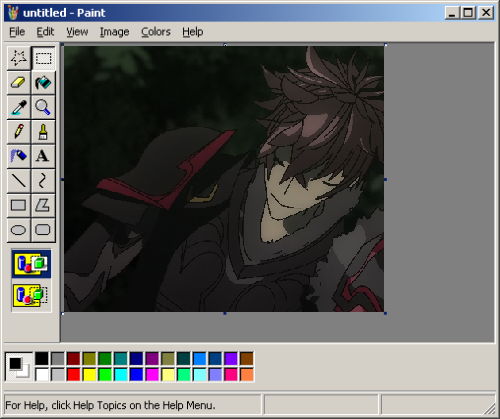Select the Pencil tool

coord(19,131)
